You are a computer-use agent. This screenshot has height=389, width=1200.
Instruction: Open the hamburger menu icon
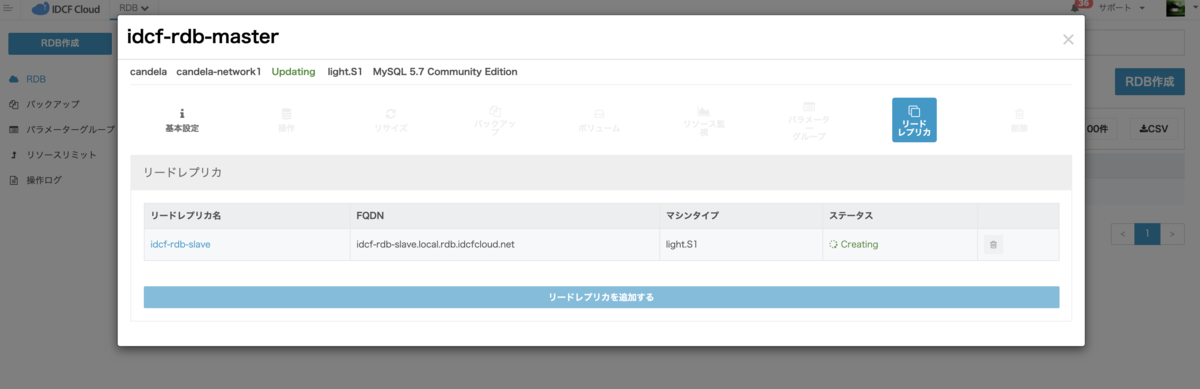pos(9,8)
